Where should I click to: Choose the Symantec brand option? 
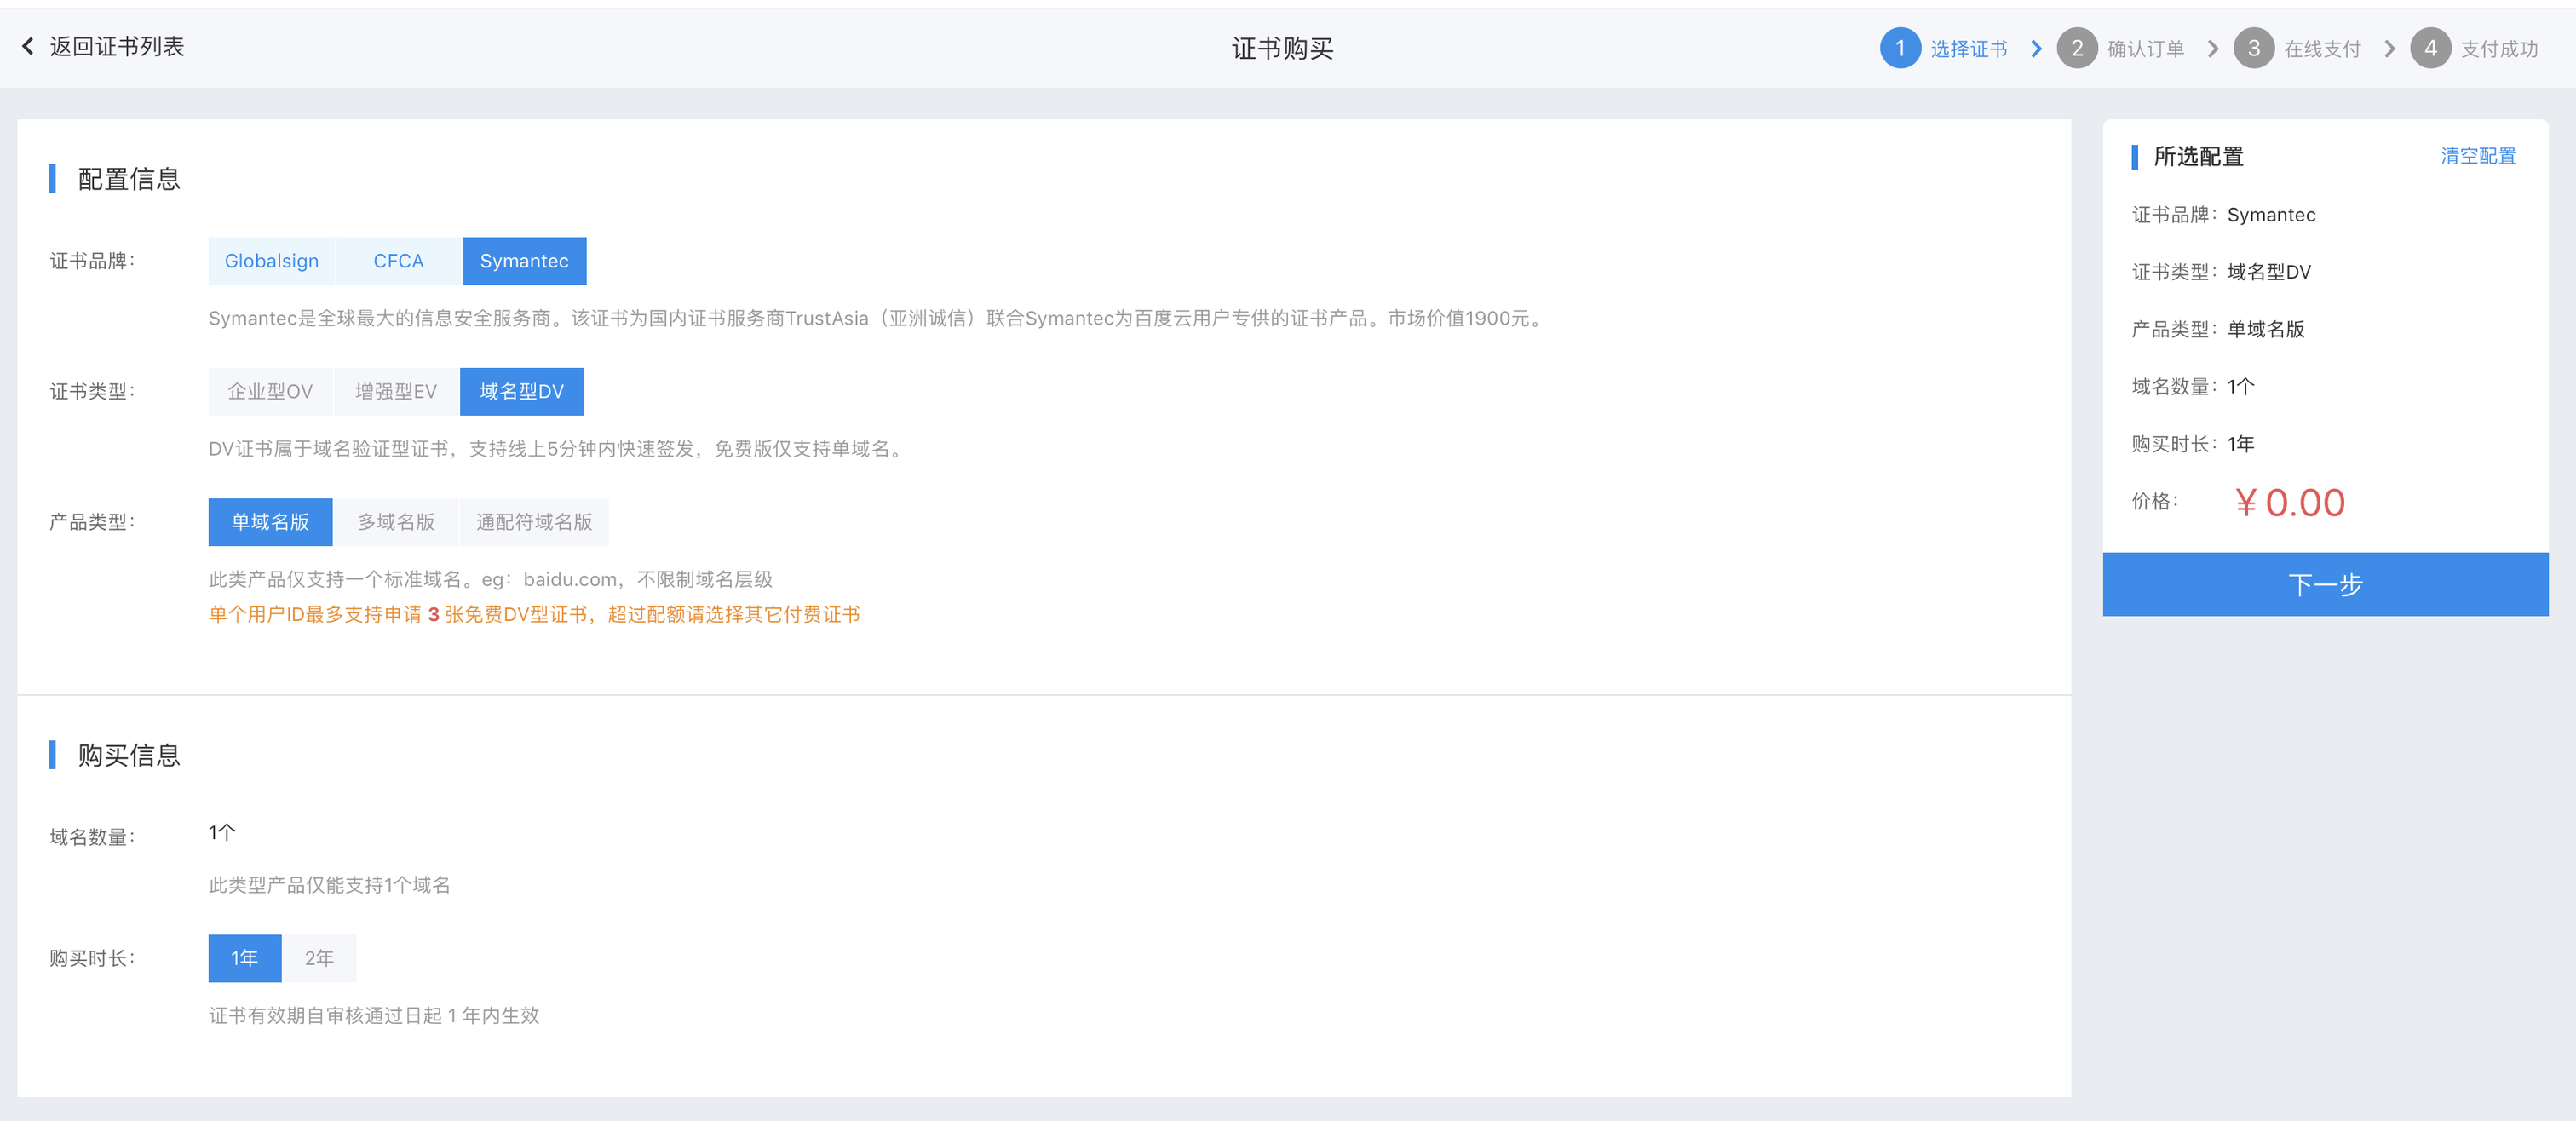click(524, 261)
